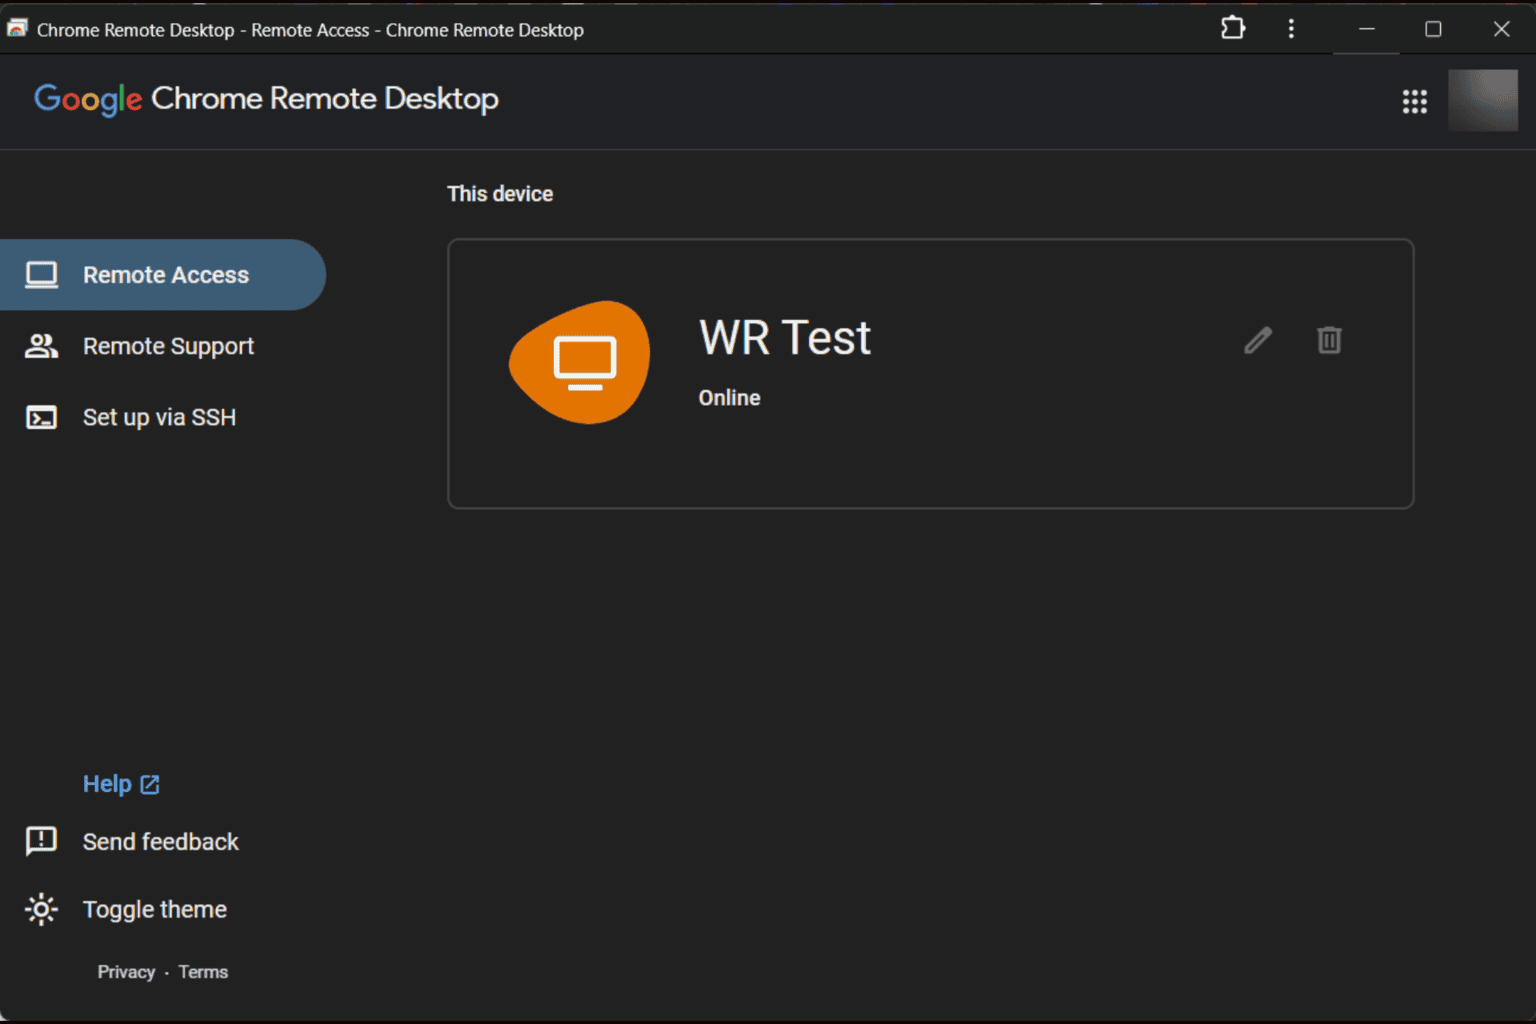Click the account profile avatar
Image resolution: width=1536 pixels, height=1024 pixels.
pos(1483,100)
